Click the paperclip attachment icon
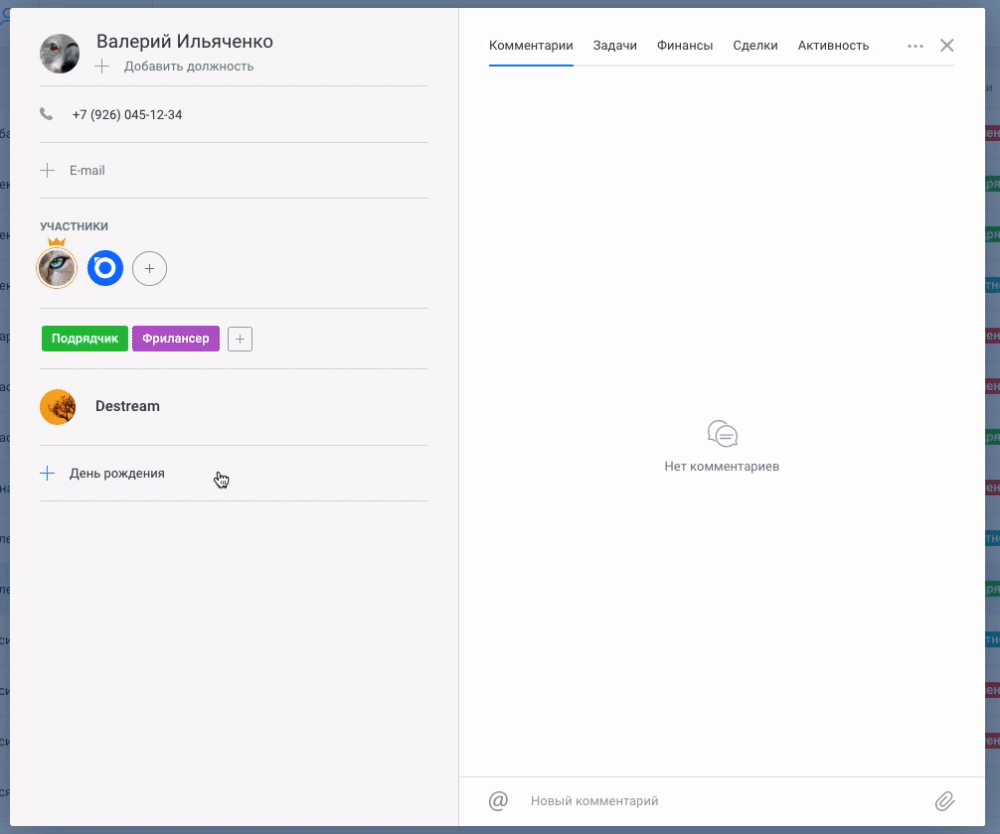 click(945, 801)
